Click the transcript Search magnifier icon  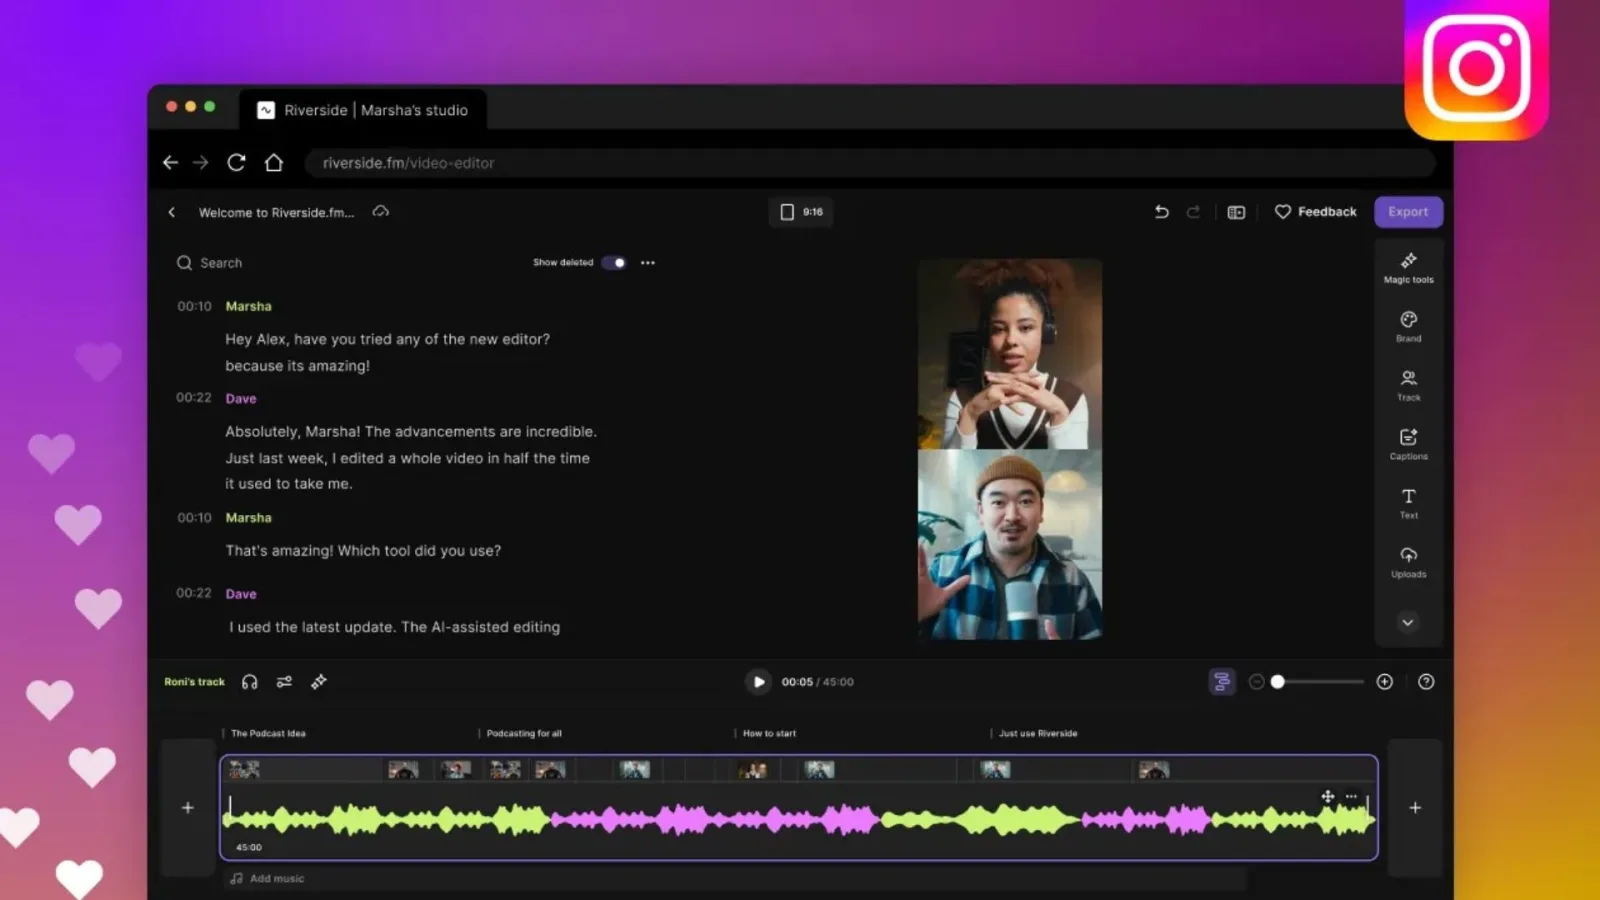pos(184,263)
